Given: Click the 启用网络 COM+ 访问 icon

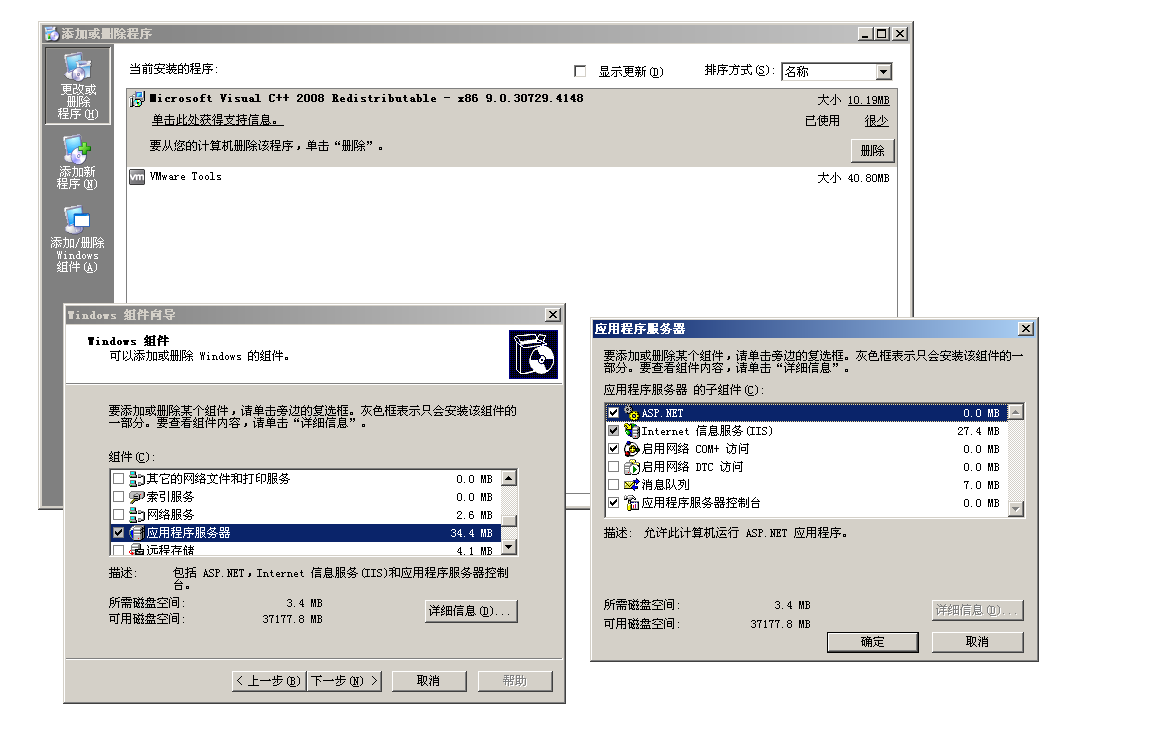Looking at the screenshot, I should point(632,449).
